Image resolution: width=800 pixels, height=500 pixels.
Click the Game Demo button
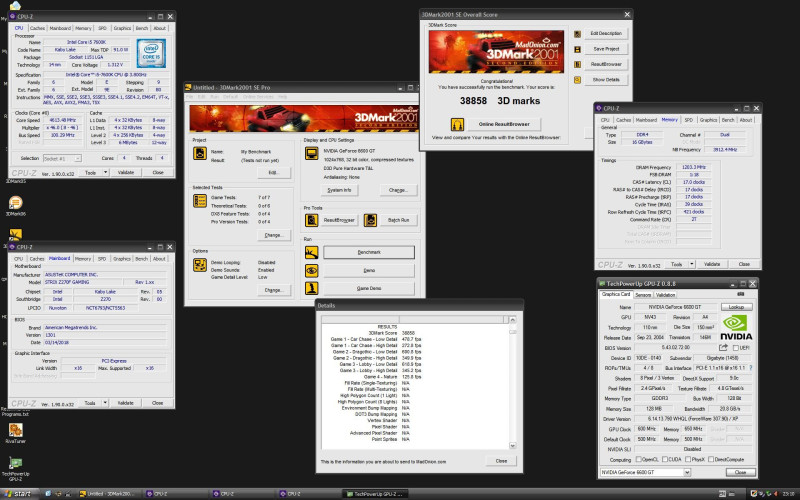coord(369,288)
